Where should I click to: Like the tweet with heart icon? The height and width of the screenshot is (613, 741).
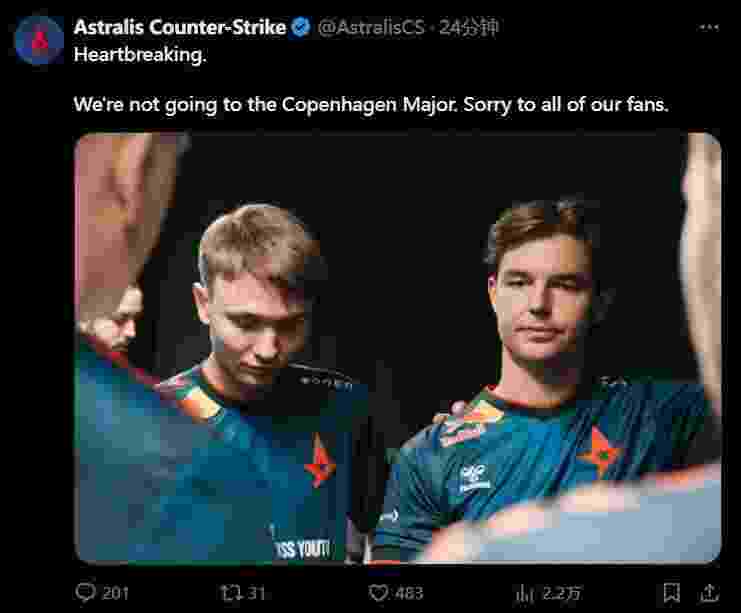point(378,593)
